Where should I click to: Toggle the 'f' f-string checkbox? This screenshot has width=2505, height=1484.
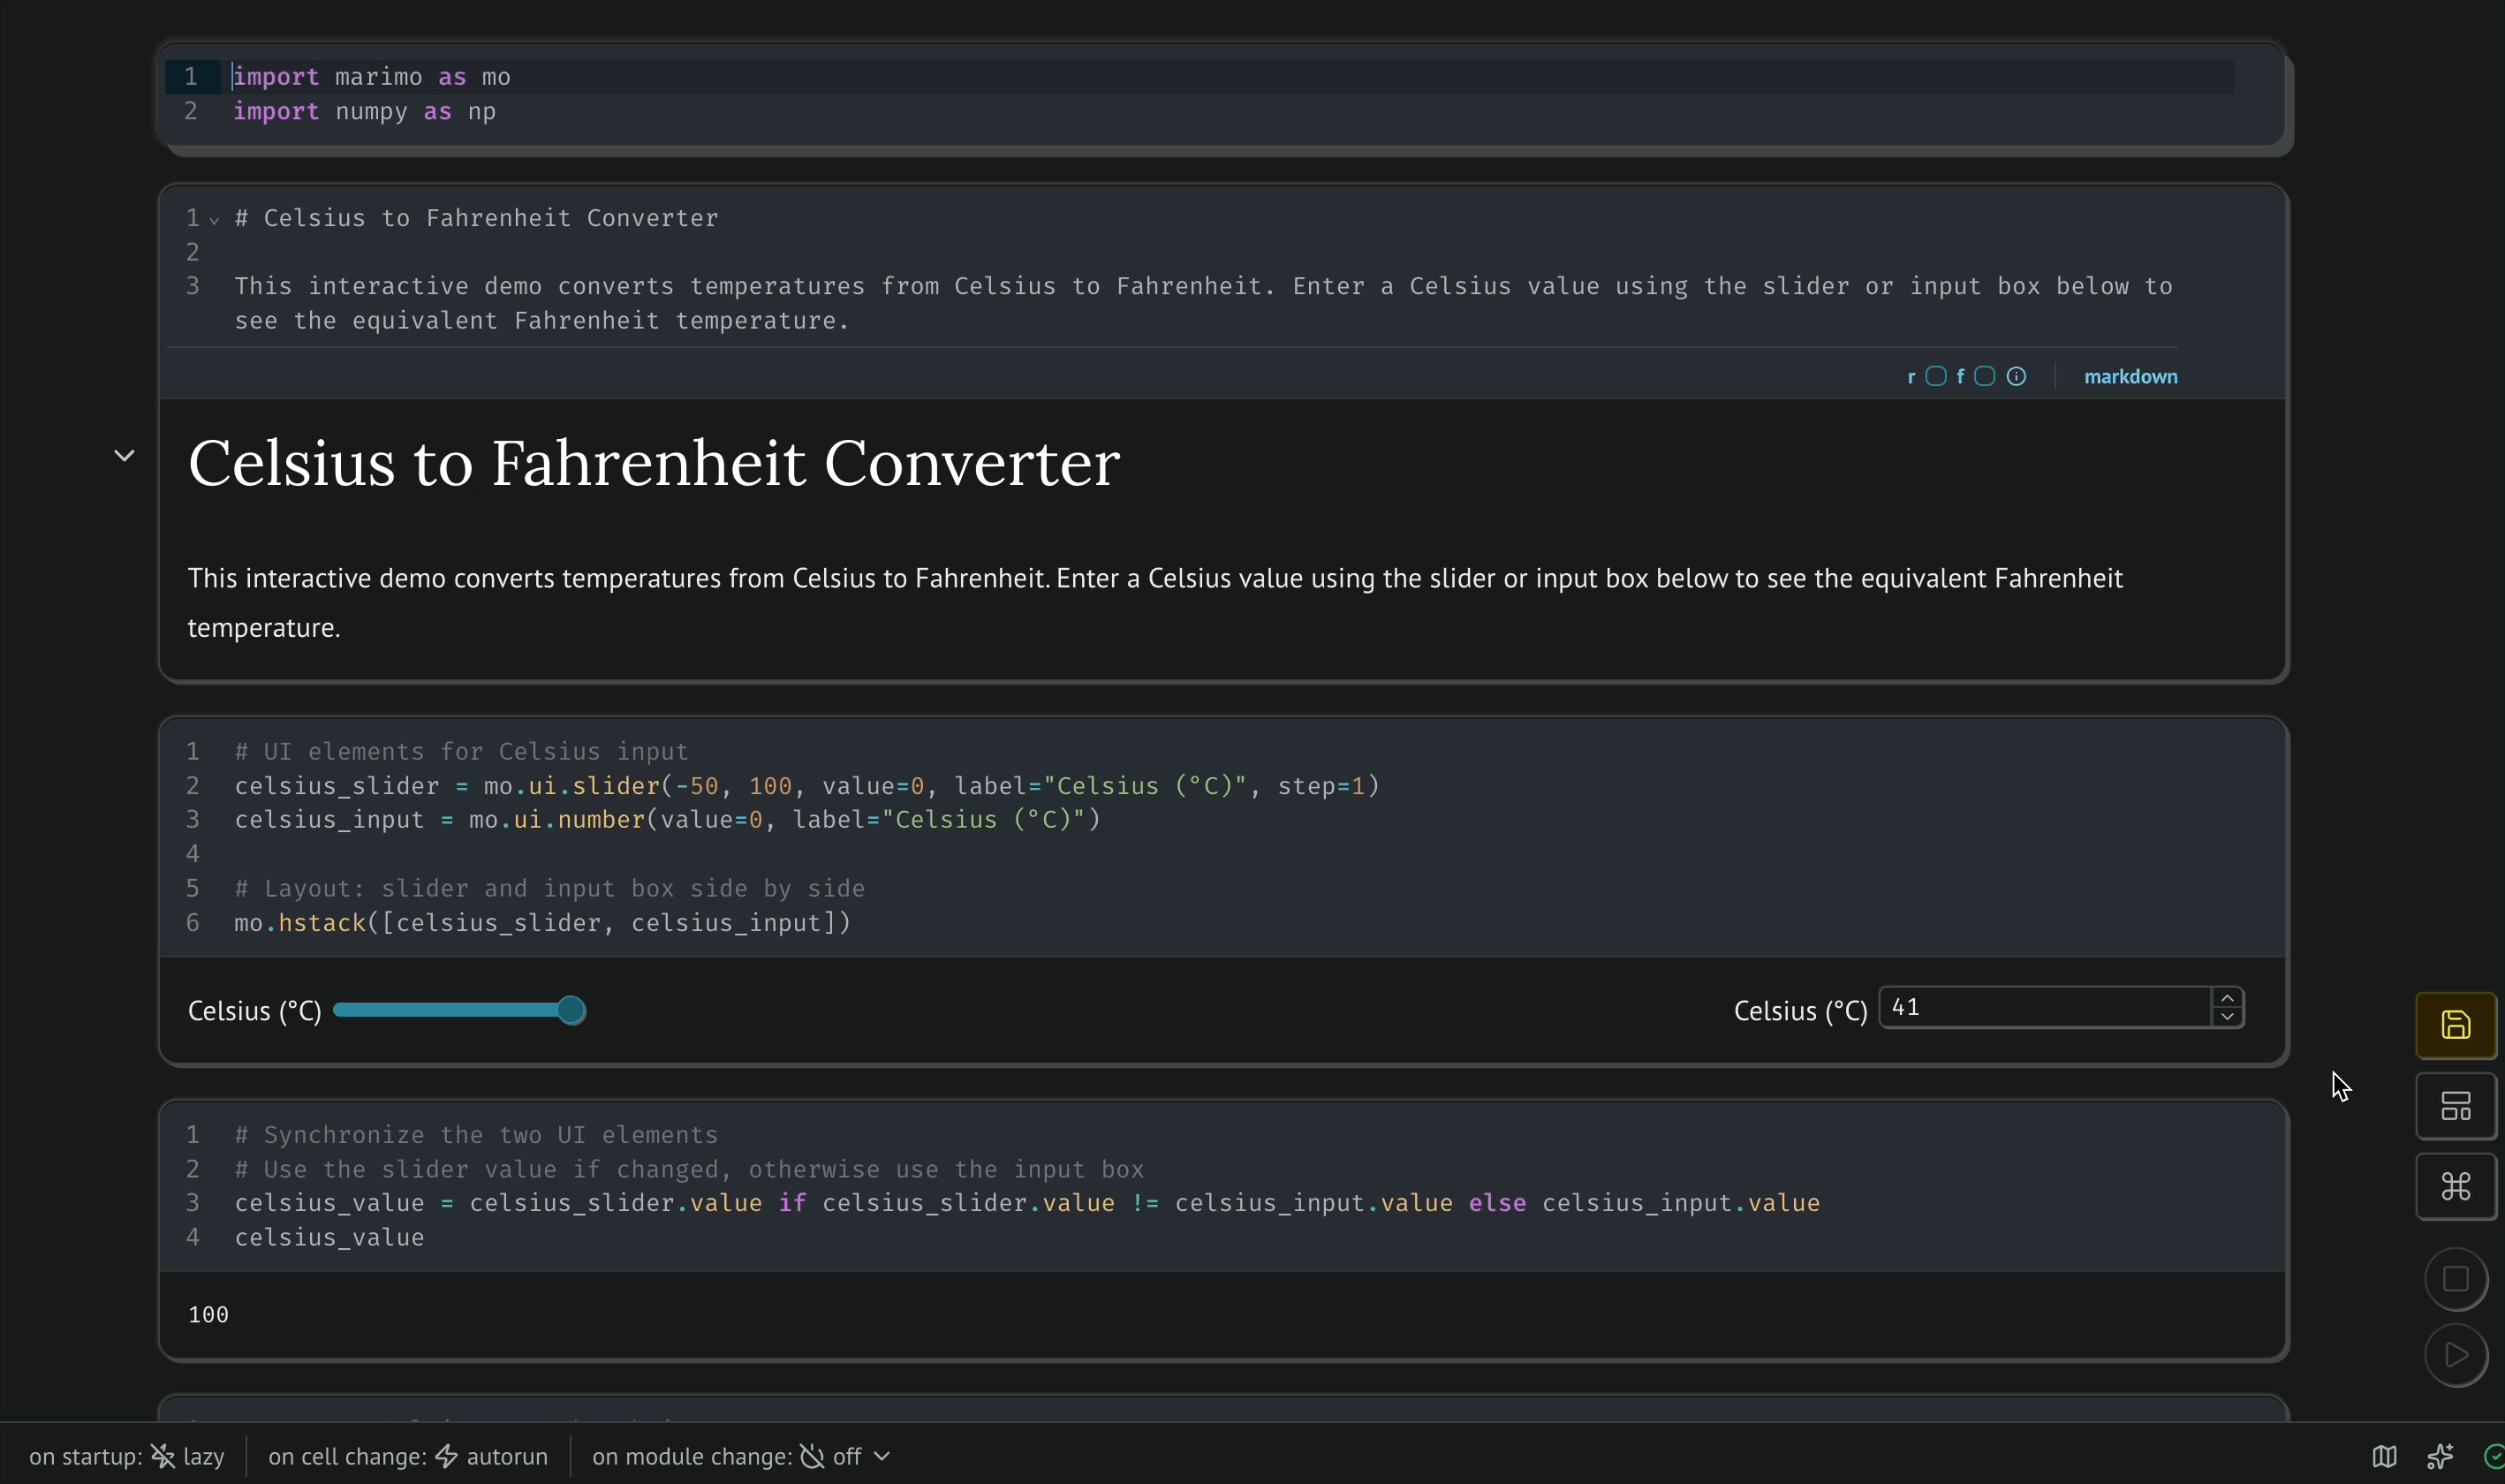[1984, 377]
